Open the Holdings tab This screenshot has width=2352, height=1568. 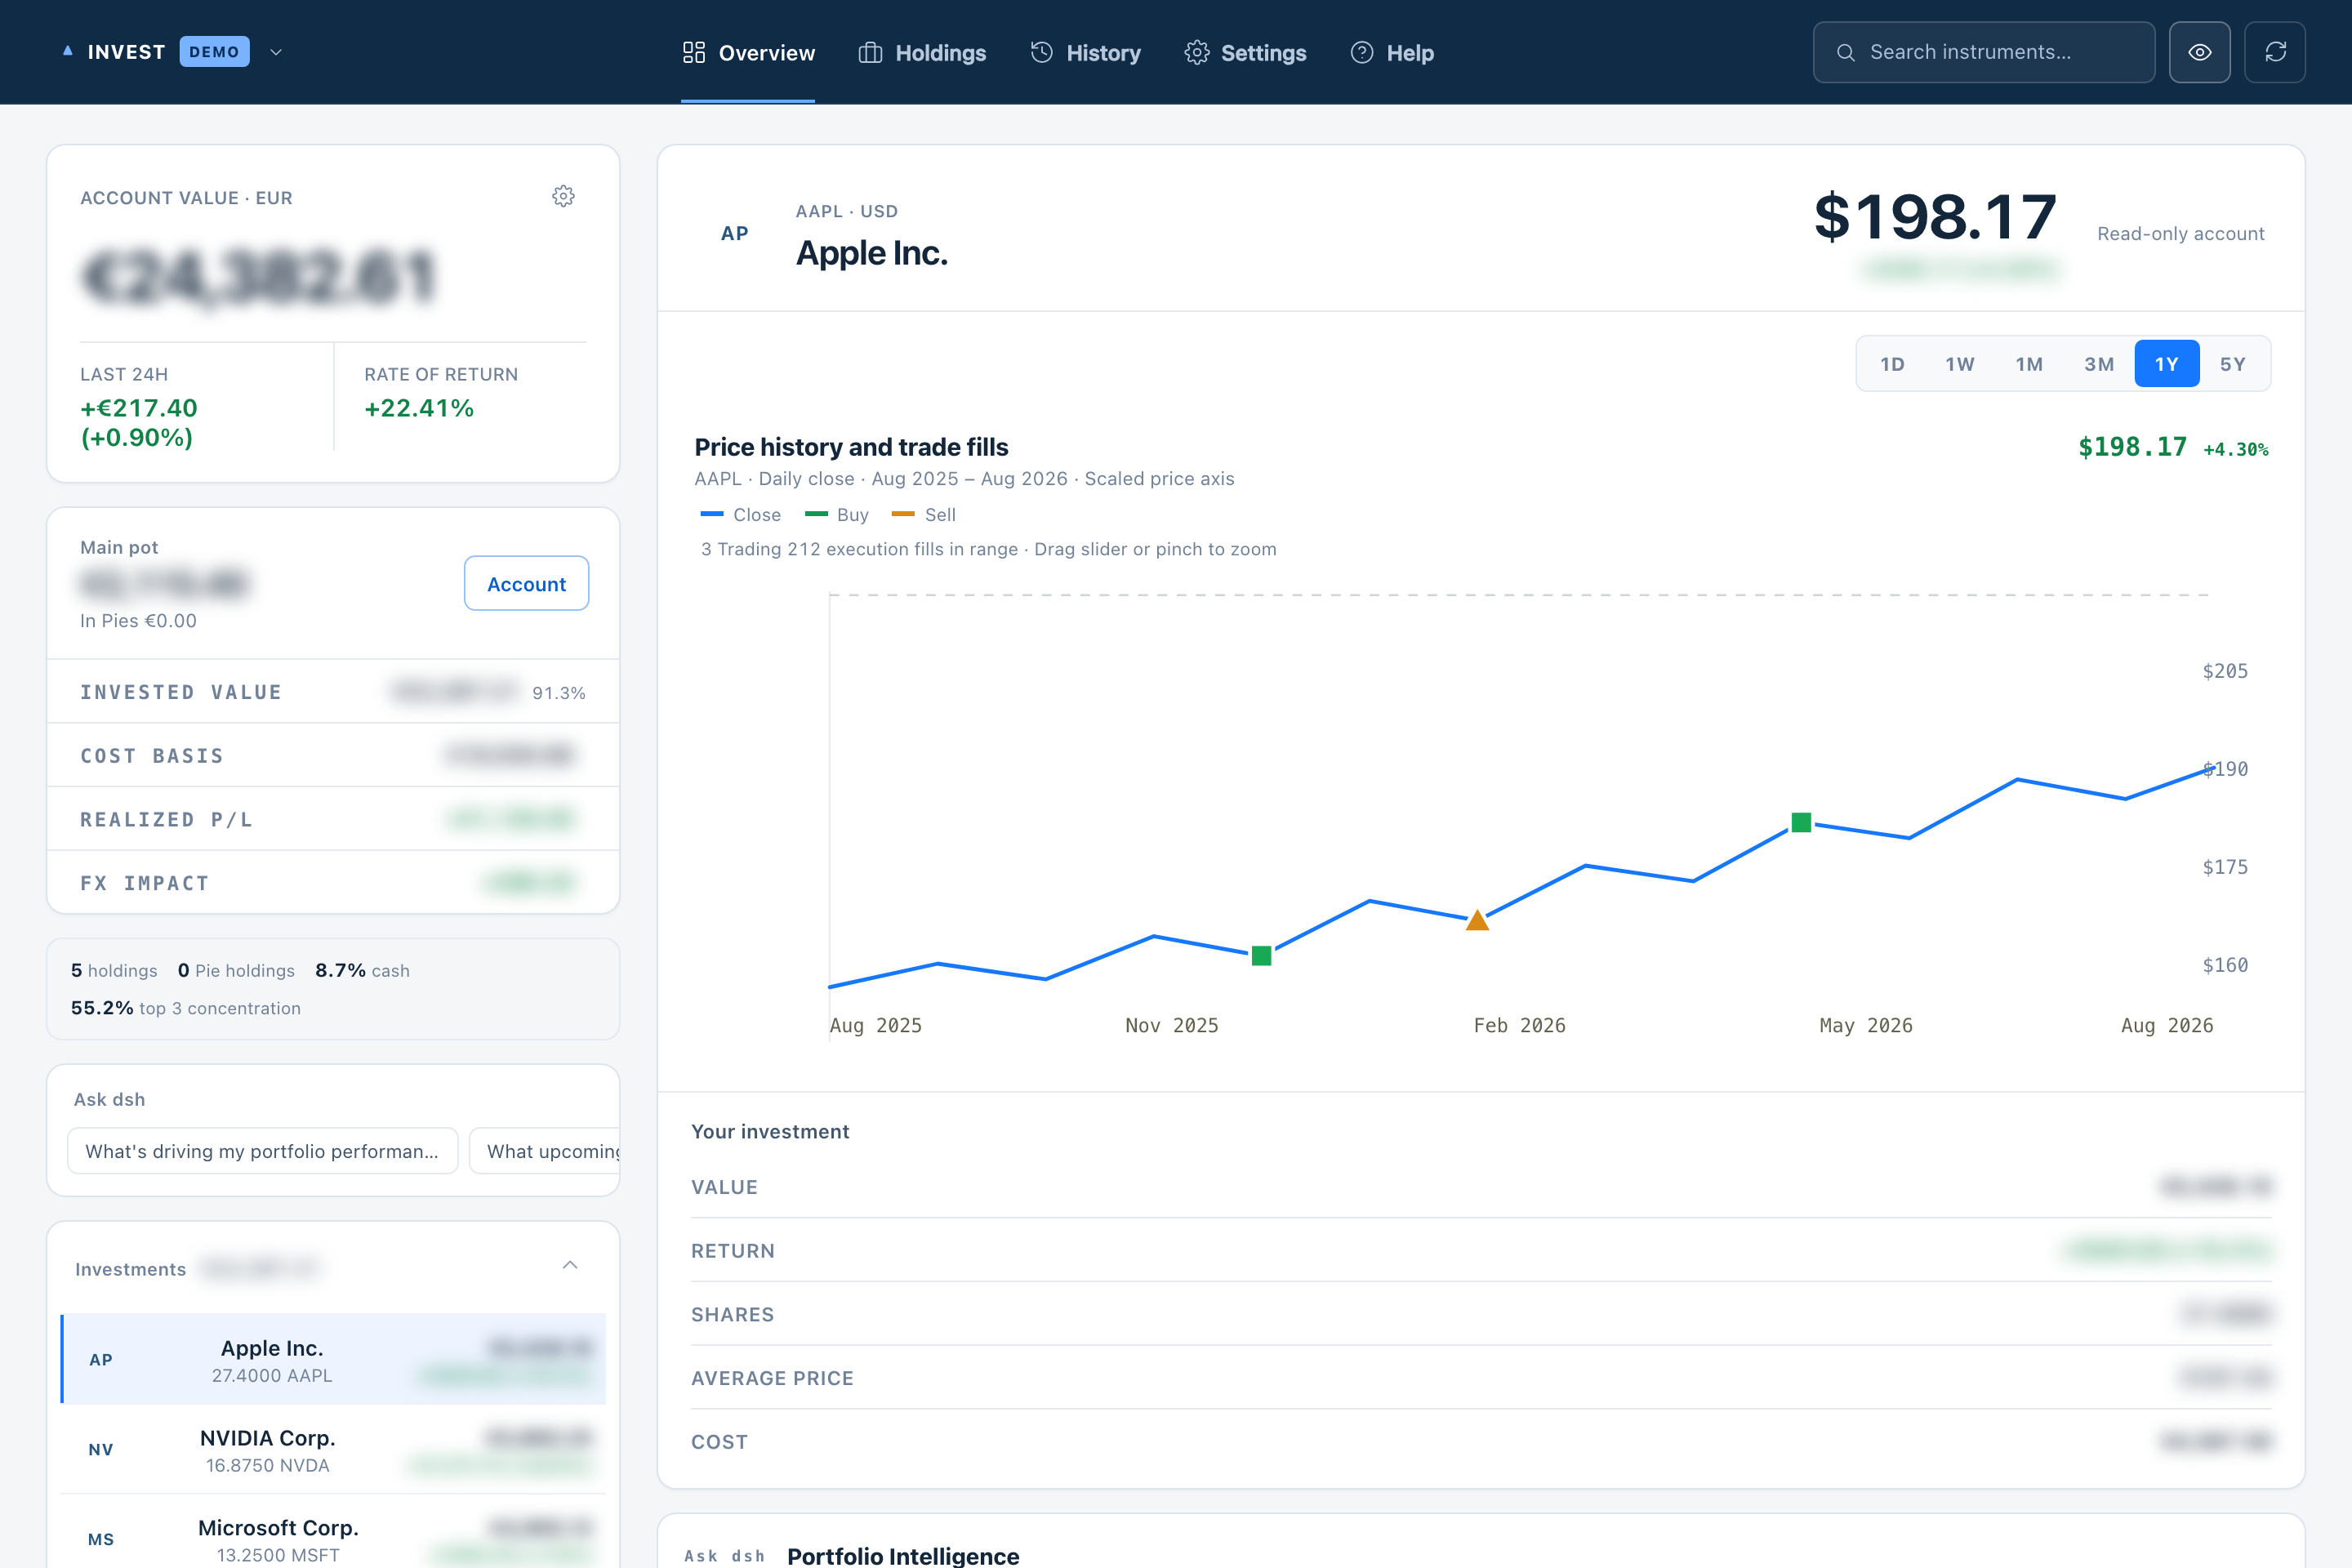coord(922,53)
